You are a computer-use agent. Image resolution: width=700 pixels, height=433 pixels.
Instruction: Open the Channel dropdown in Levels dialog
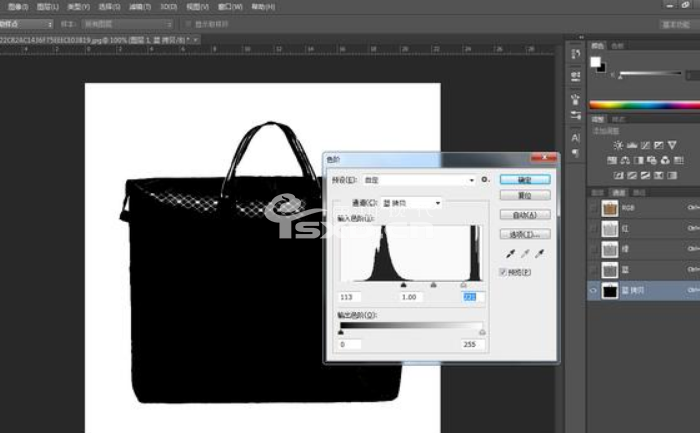411,203
